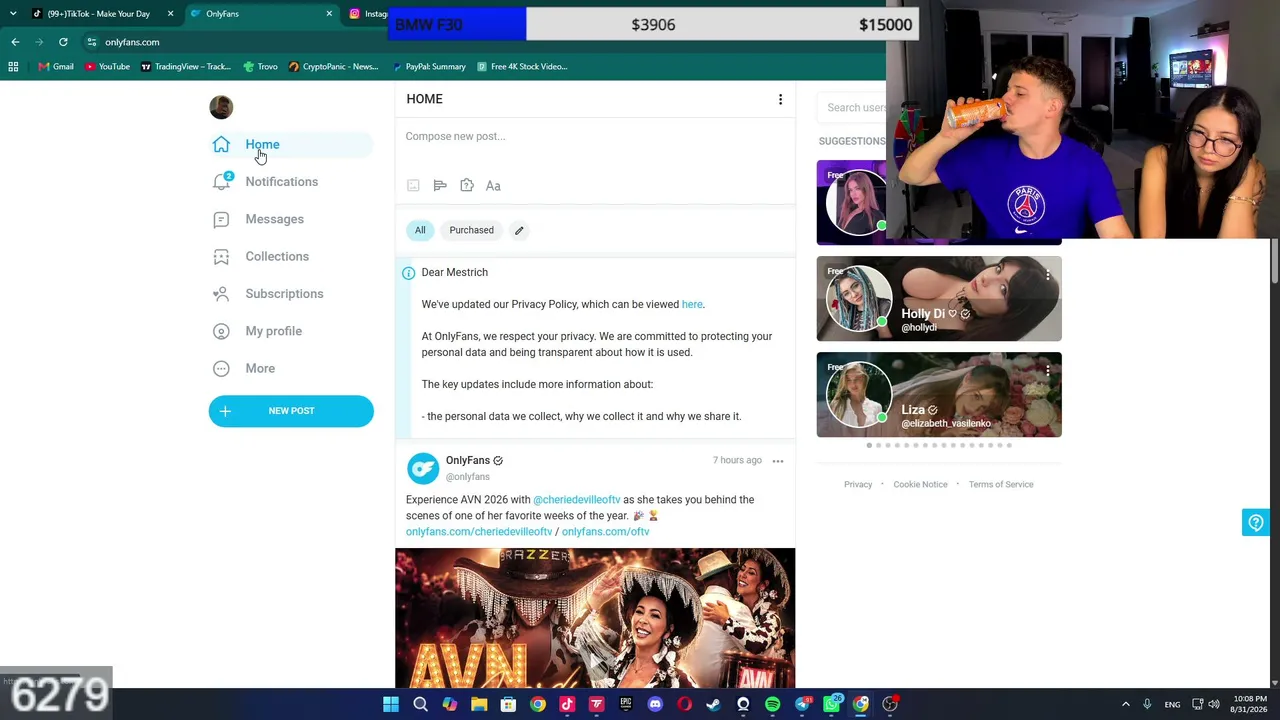The image size is (1280, 720).
Task: Open the AVN post image
Action: pyautogui.click(x=595, y=618)
